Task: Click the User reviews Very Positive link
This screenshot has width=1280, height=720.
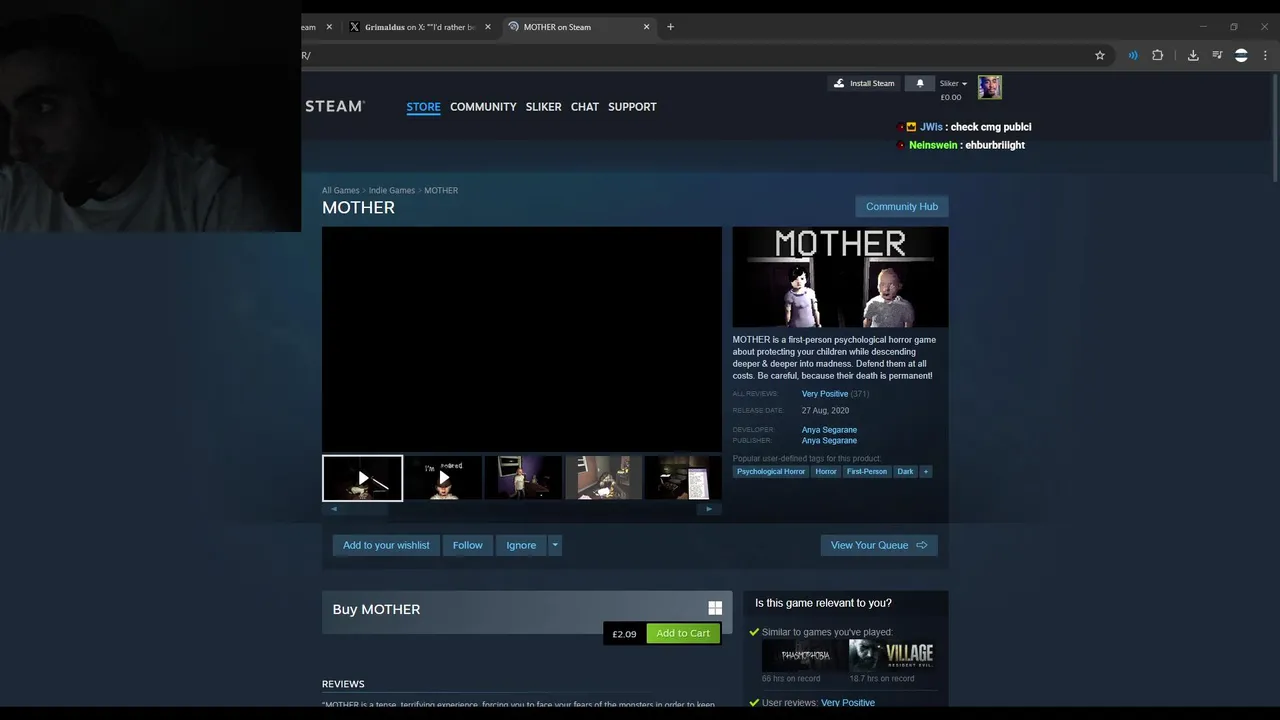Action: tap(848, 703)
